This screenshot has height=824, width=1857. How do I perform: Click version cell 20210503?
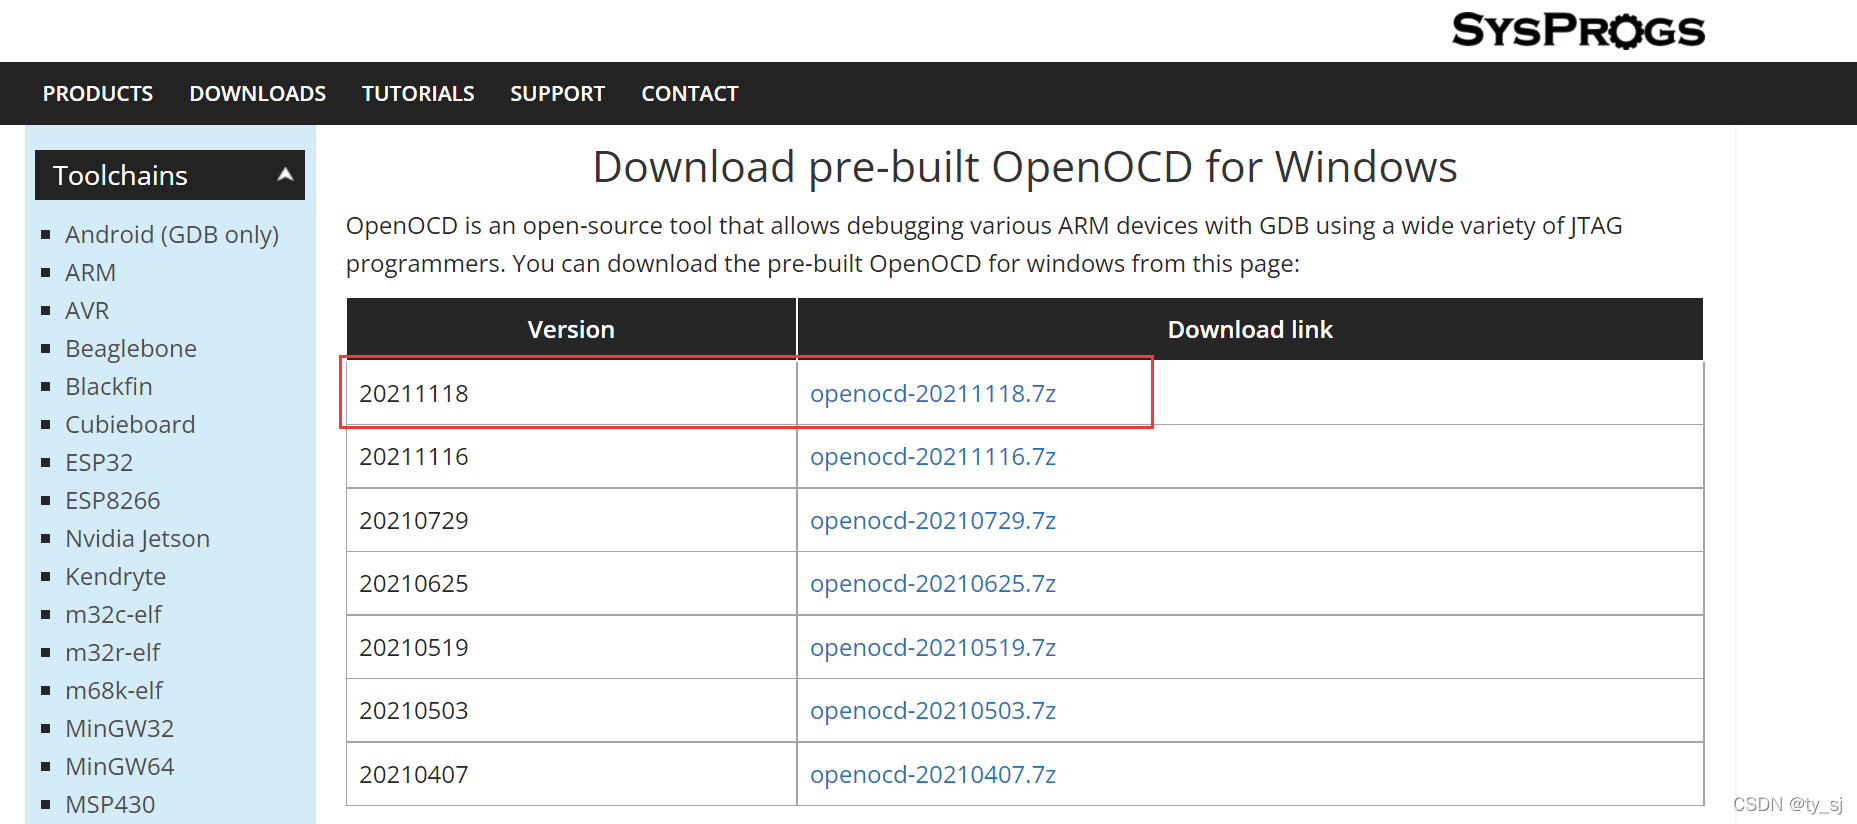pyautogui.click(x=571, y=711)
